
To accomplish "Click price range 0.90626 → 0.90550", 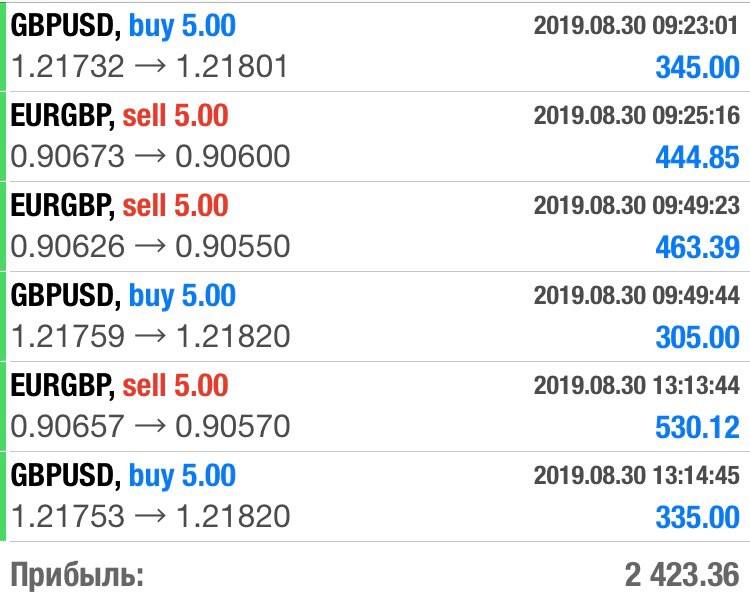I will point(150,246).
